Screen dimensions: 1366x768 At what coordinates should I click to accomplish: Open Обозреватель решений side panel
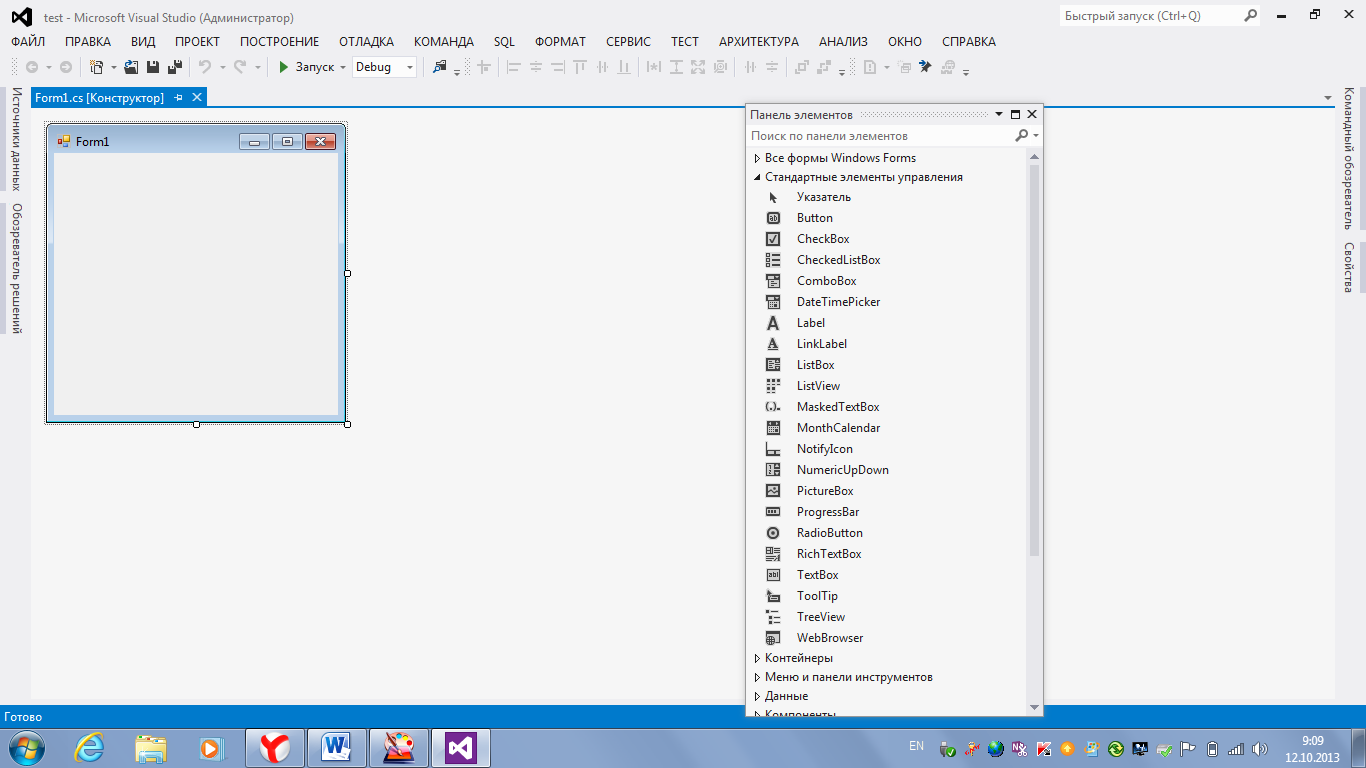[x=16, y=268]
